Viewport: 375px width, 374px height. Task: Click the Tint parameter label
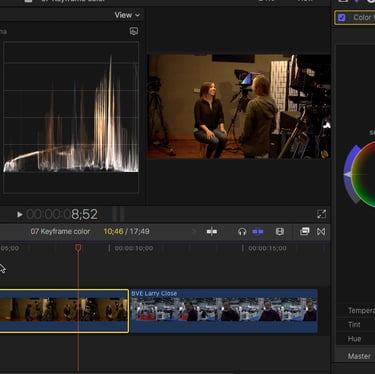[354, 324]
